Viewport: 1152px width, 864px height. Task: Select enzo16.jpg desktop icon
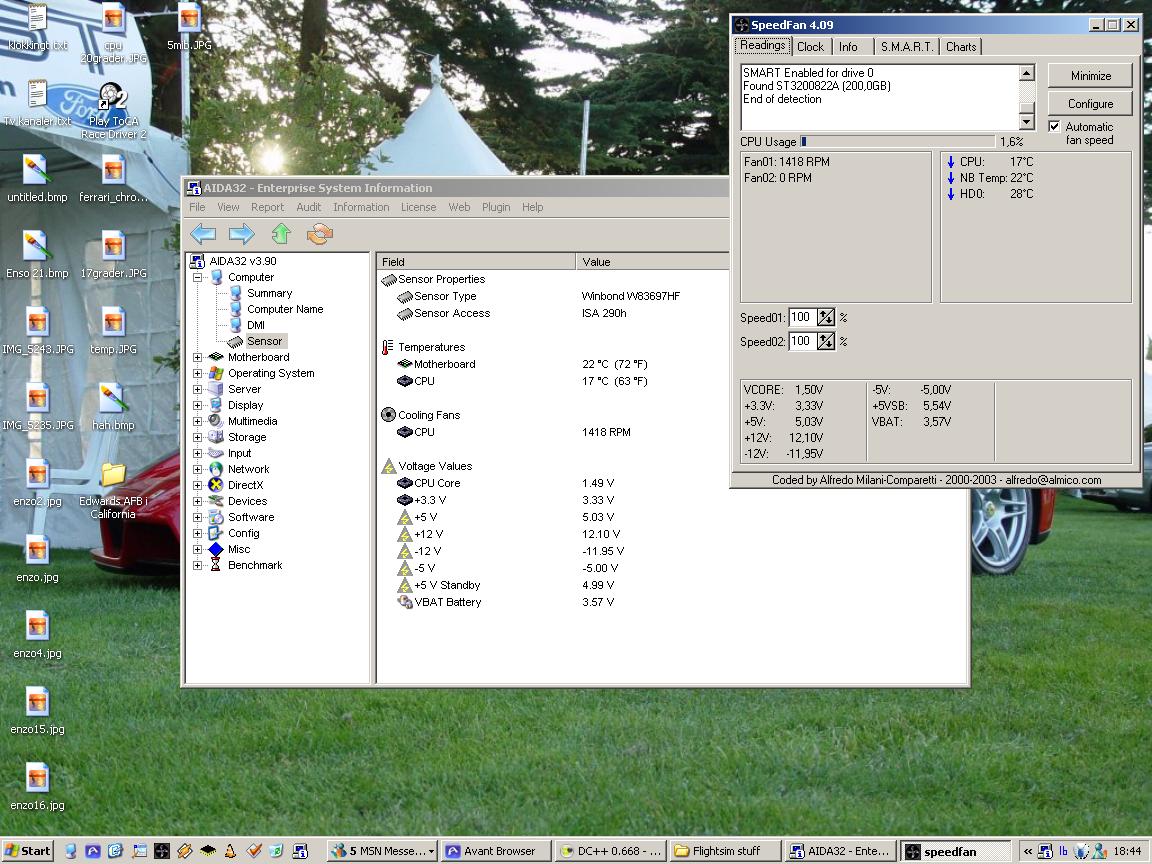37,787
